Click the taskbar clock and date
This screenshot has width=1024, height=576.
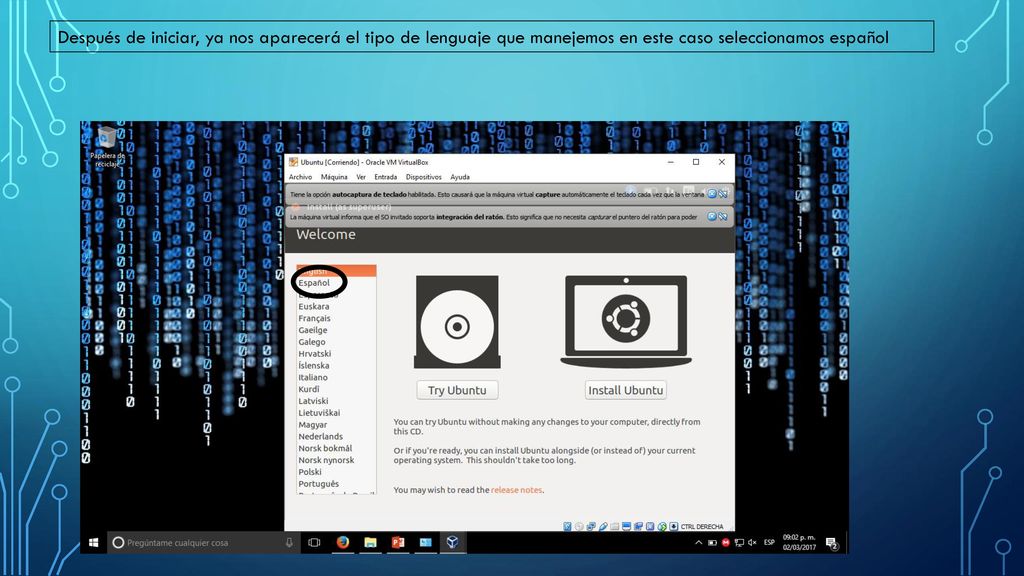[799, 542]
